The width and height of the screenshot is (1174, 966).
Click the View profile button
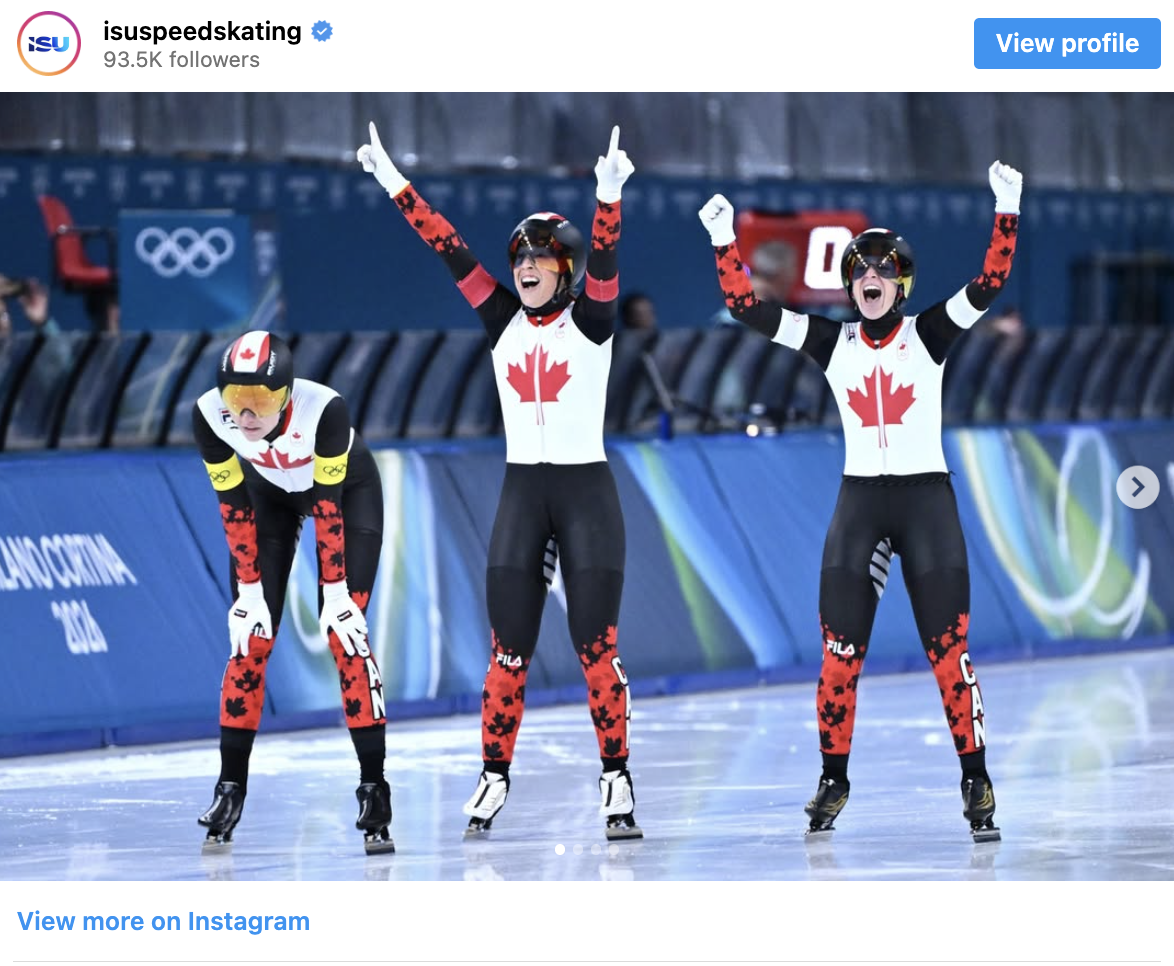[x=1067, y=43]
